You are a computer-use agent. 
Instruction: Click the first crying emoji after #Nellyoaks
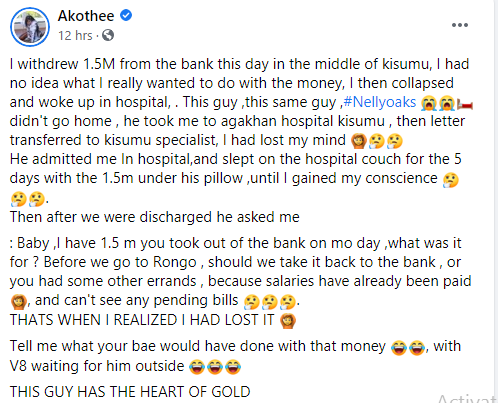click(429, 103)
